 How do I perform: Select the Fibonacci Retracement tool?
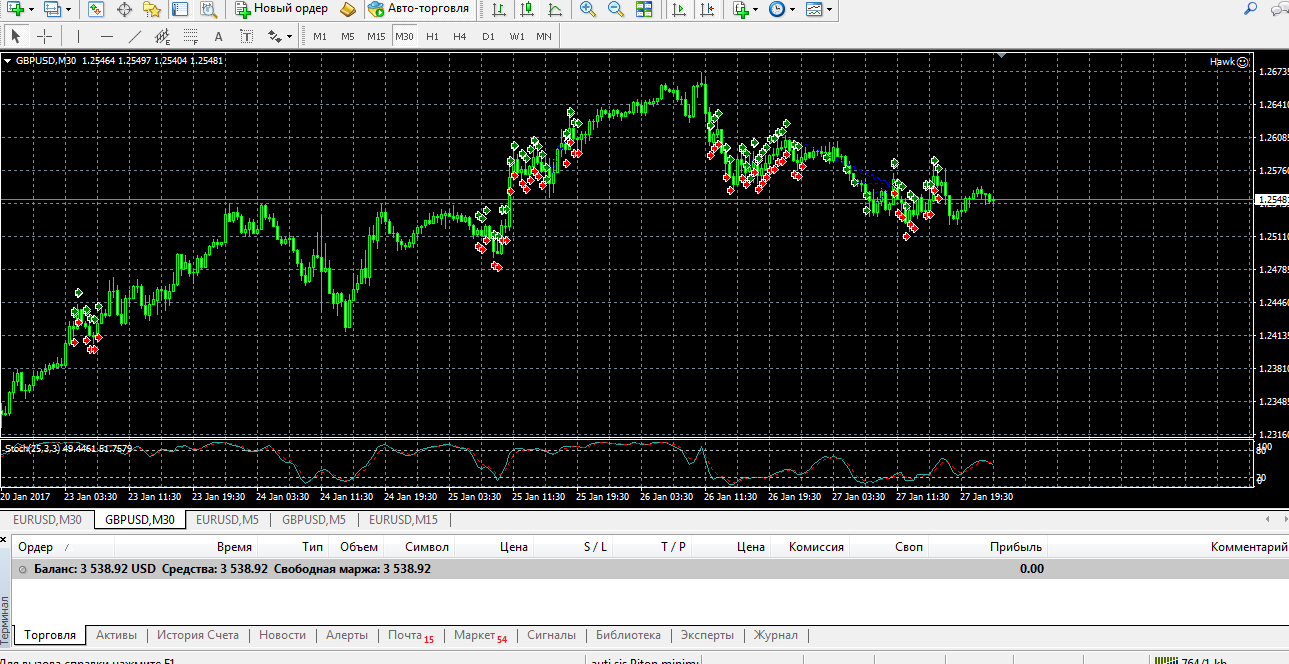[191, 36]
